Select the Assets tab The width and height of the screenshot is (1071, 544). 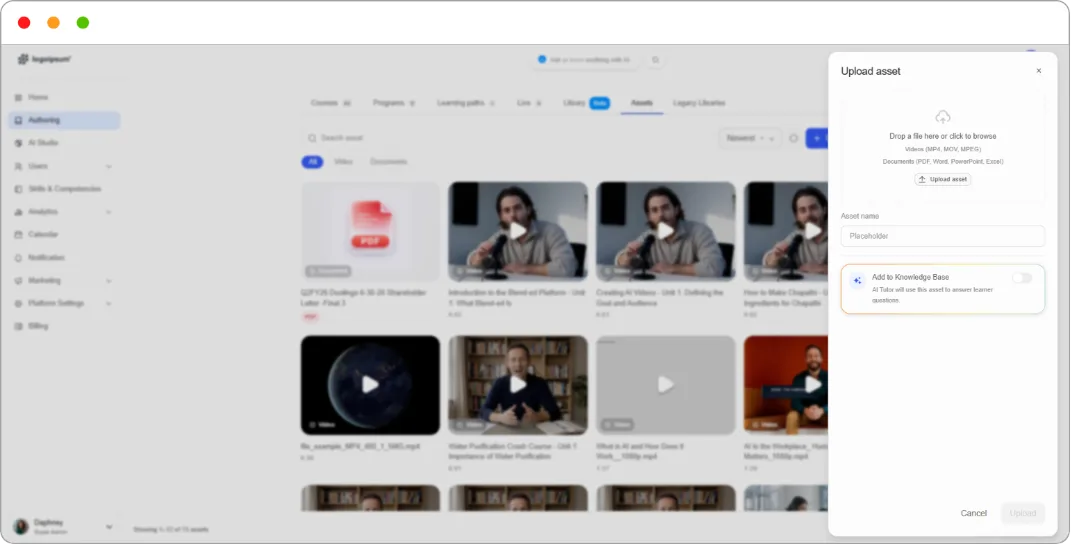642,103
